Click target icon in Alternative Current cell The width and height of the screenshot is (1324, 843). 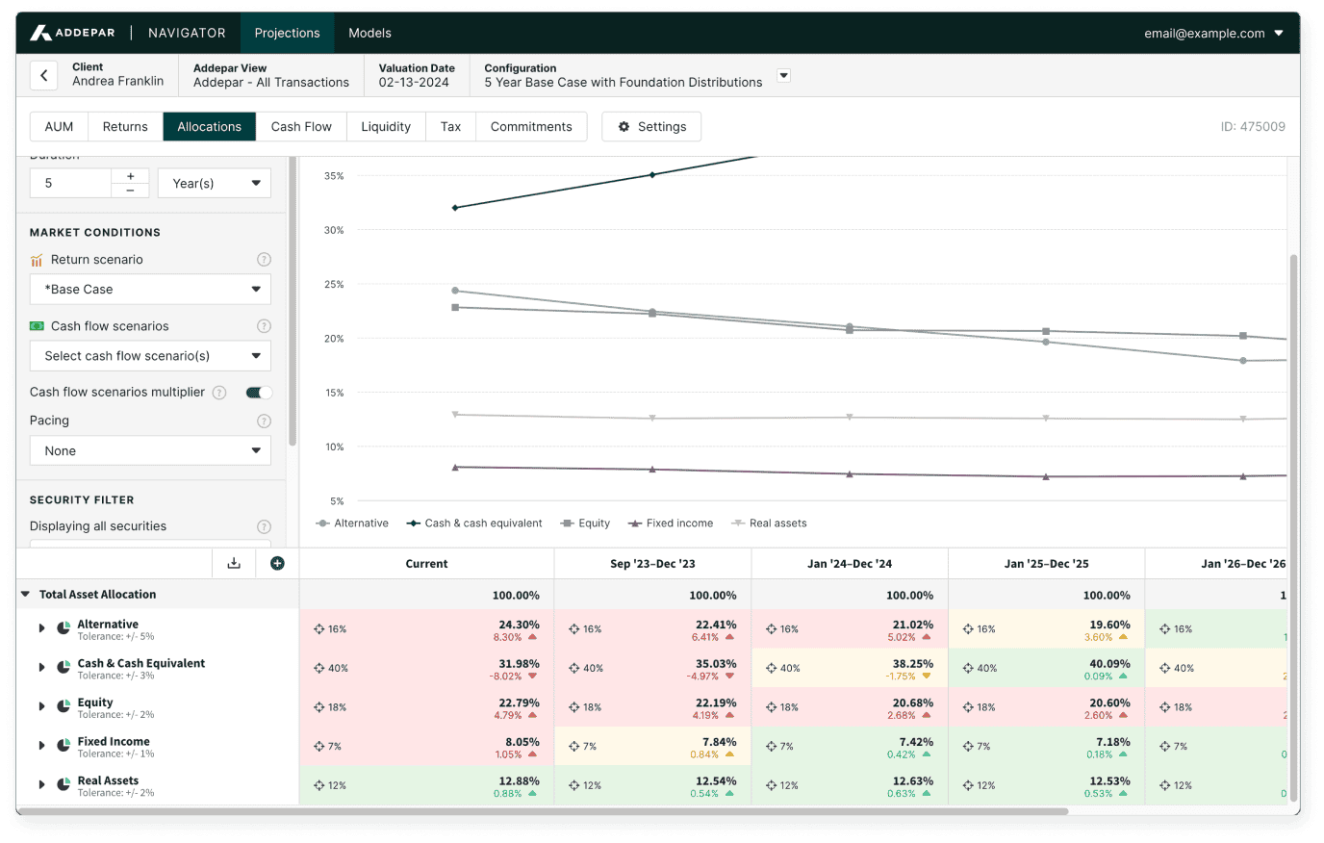(x=319, y=629)
